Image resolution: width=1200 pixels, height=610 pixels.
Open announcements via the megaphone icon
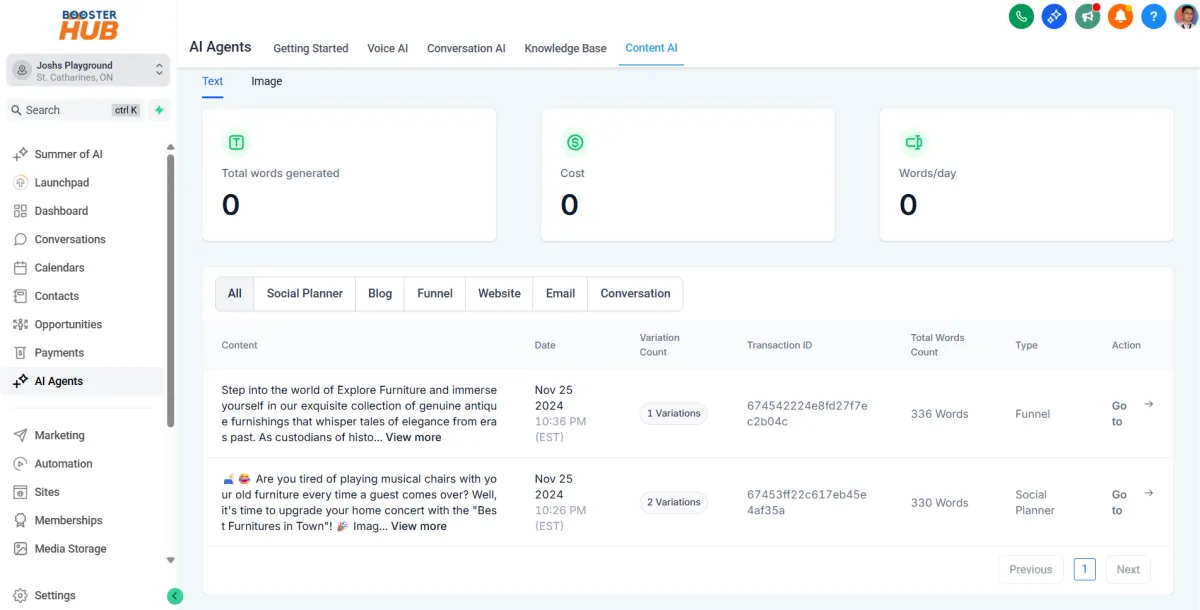[x=1087, y=16]
